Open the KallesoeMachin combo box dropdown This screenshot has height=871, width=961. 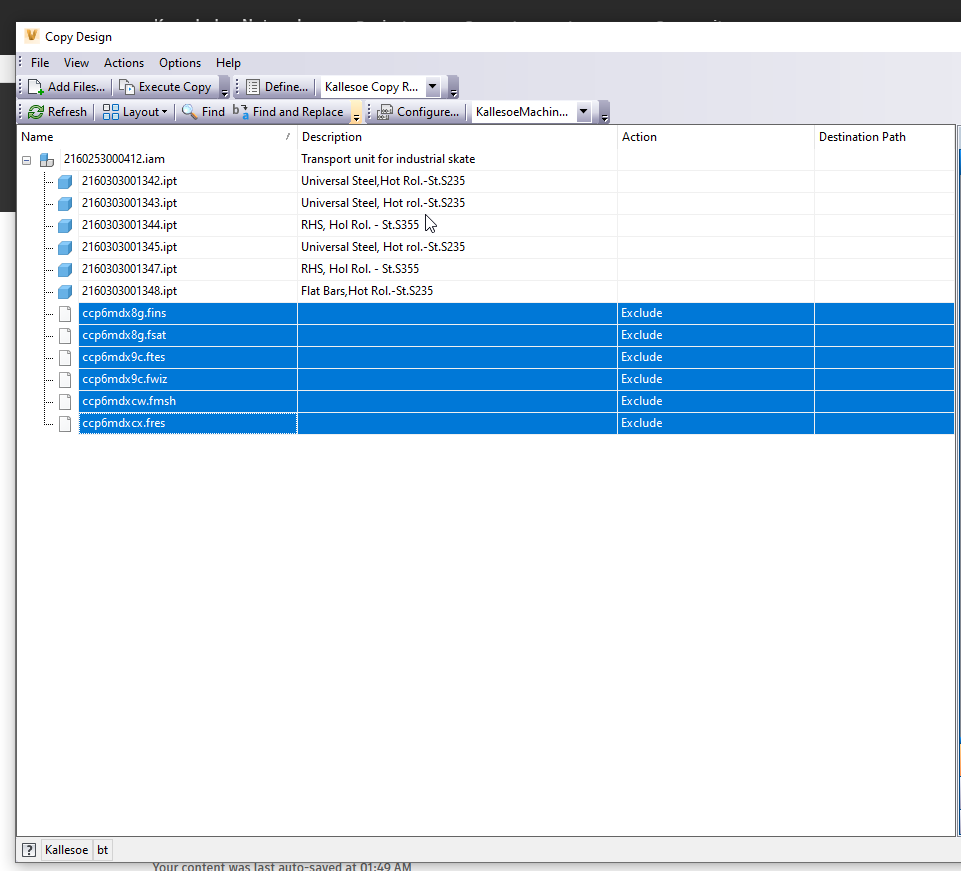point(584,111)
